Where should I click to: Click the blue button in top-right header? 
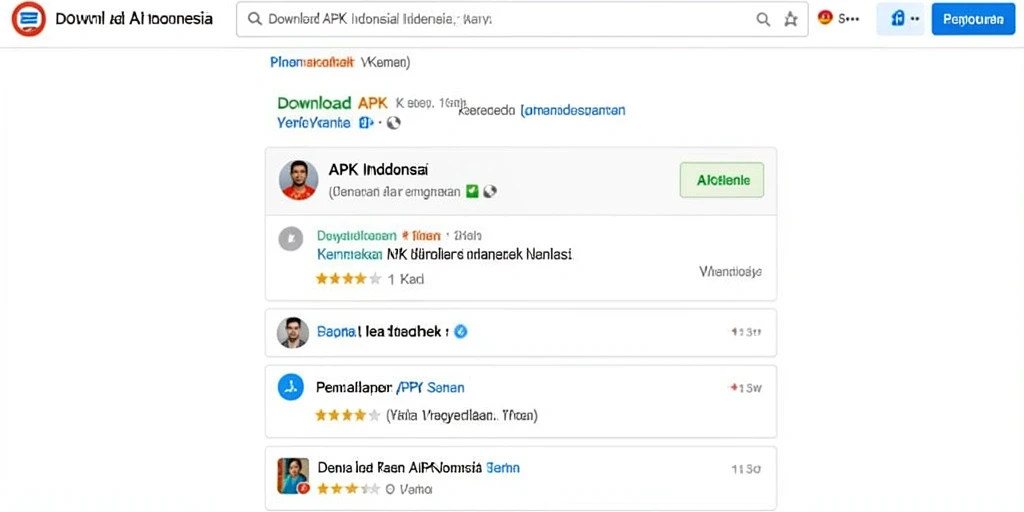click(x=973, y=19)
